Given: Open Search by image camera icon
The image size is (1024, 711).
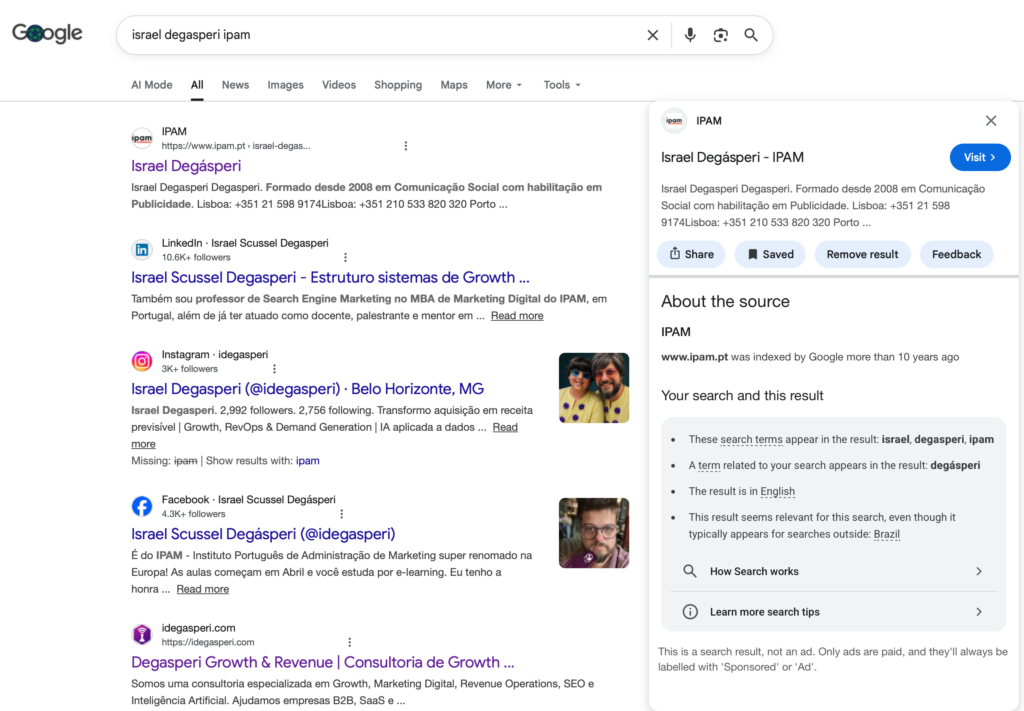Looking at the screenshot, I should click(720, 35).
